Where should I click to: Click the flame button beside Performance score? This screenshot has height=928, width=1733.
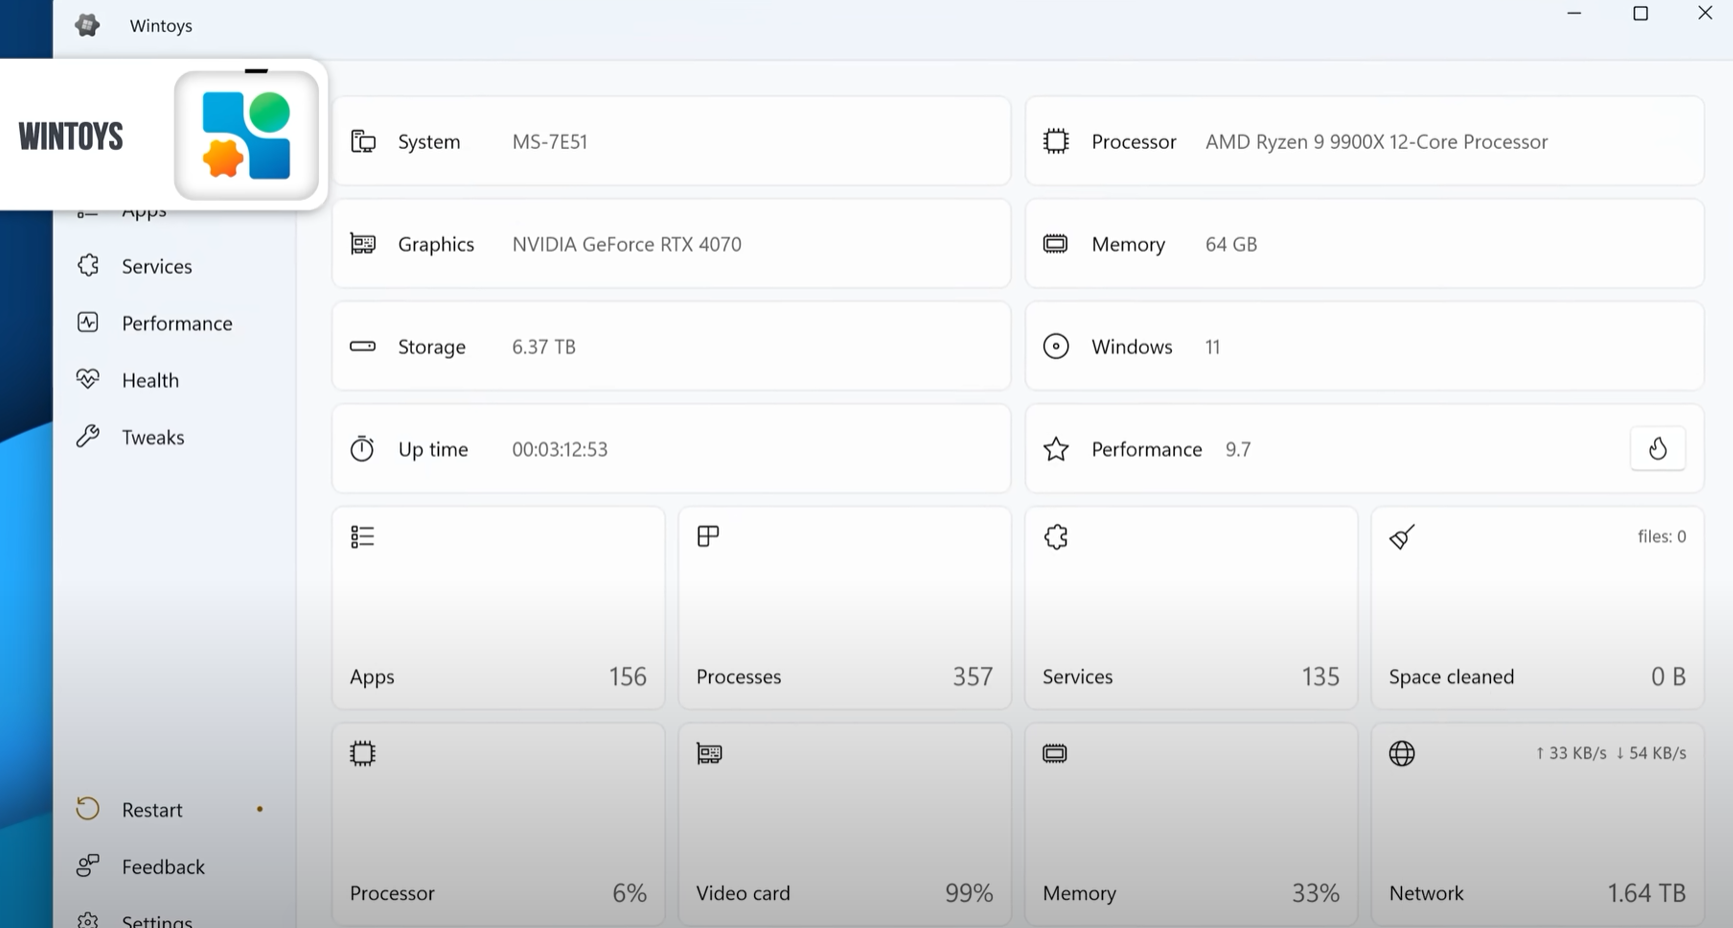coord(1657,449)
